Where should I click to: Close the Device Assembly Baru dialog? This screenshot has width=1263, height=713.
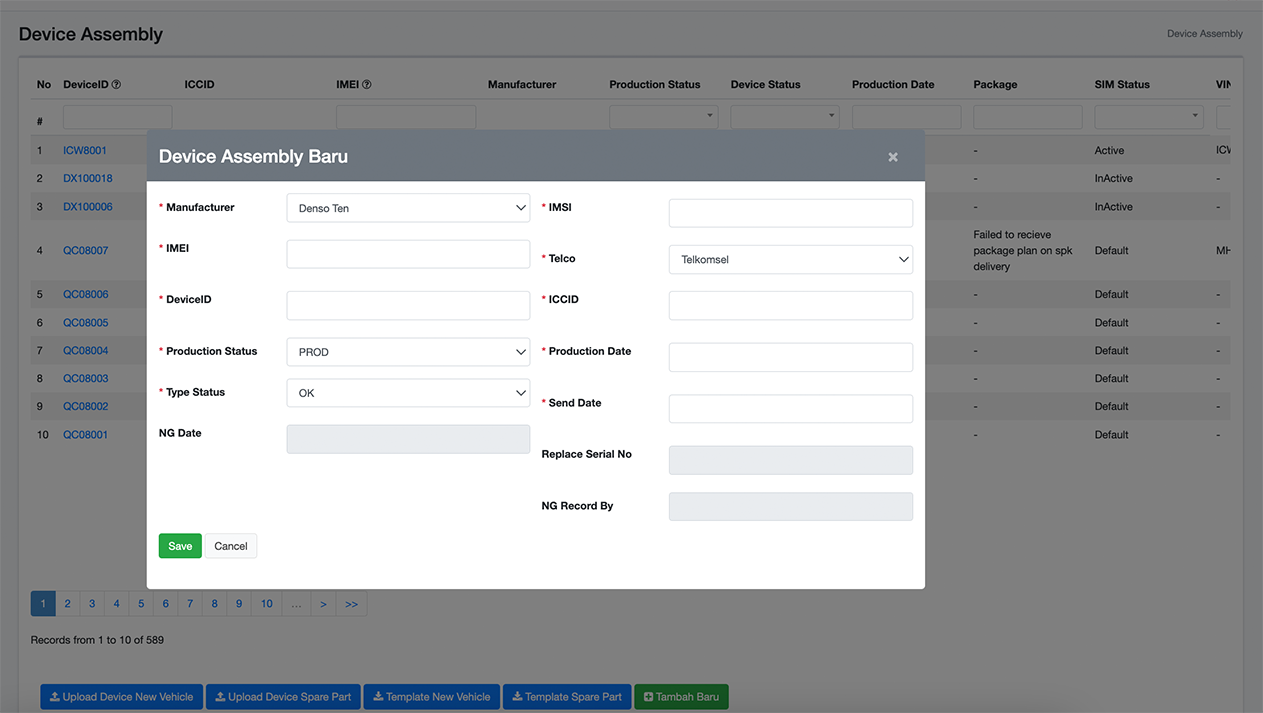pyautogui.click(x=893, y=157)
